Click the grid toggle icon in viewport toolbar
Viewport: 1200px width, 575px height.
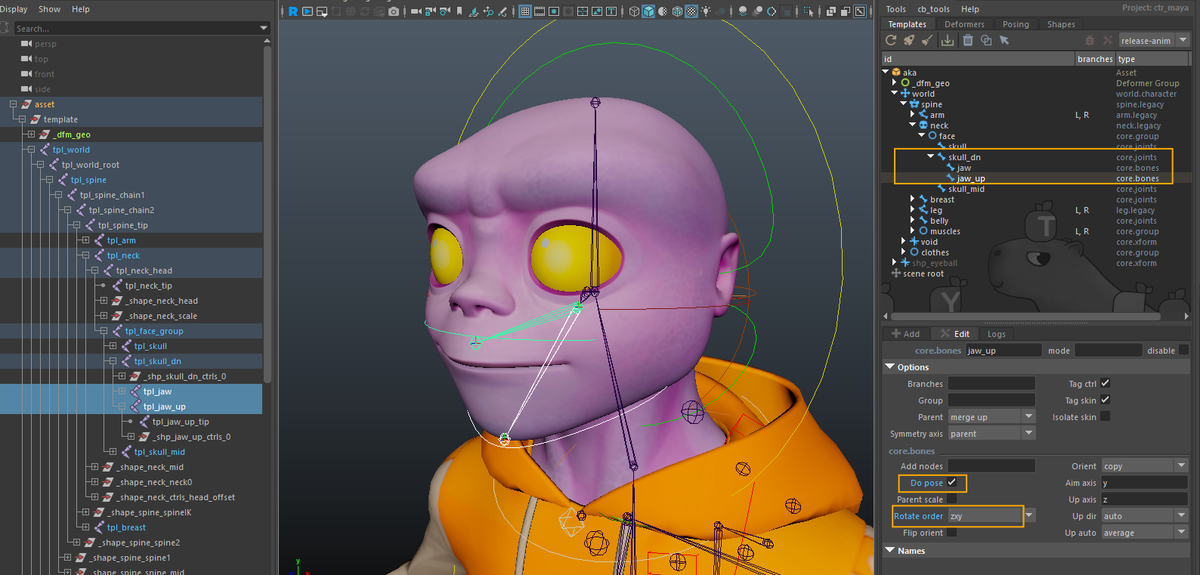click(525, 11)
